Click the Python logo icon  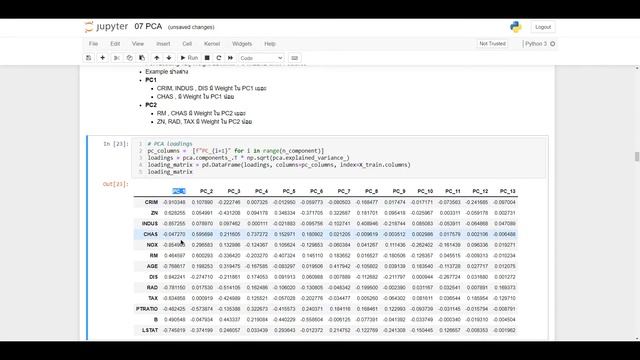pyautogui.click(x=516, y=27)
